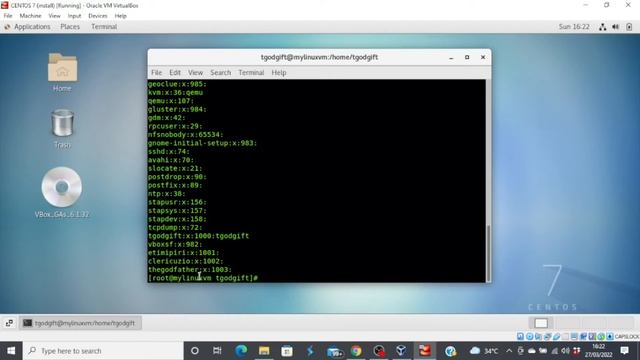Click the terminal vertical scrollbar thumb
This screenshot has width=640, height=360.
[488, 252]
